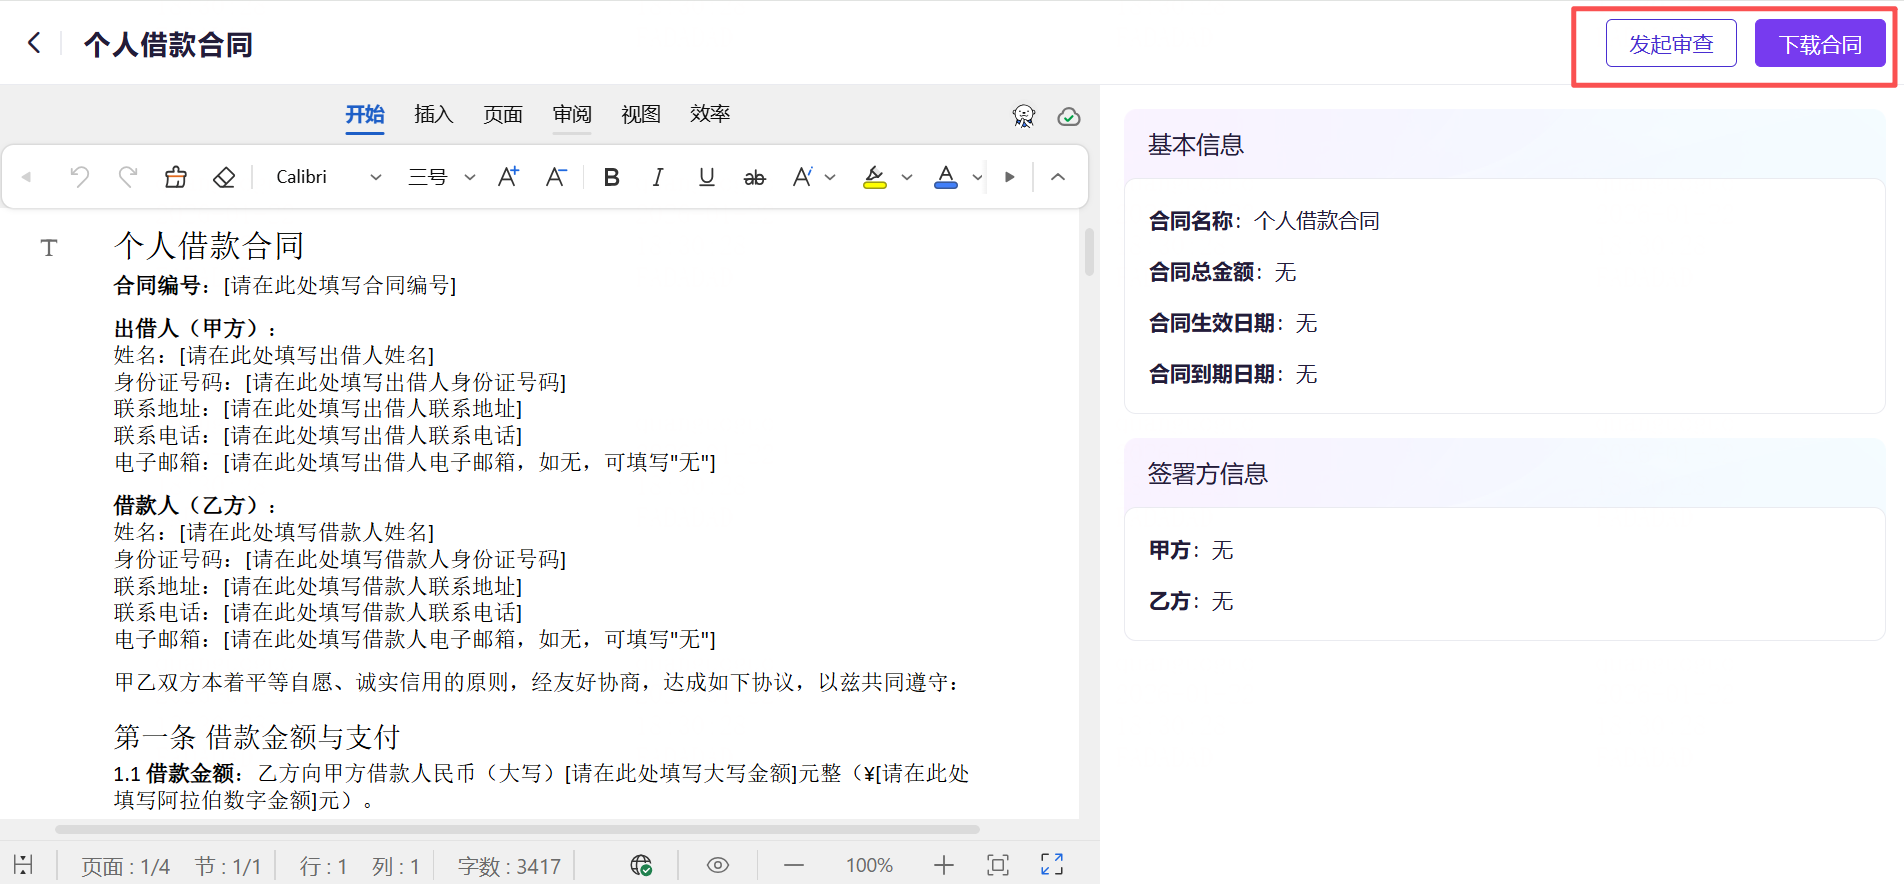Toggle underline formatting
Viewport: 1904px width, 884px height.
pyautogui.click(x=707, y=177)
